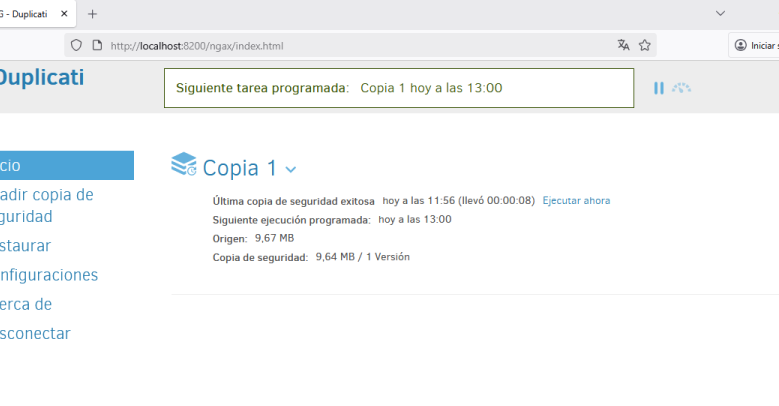Click the shield tracking protection icon
The height and width of the screenshot is (406, 779).
[x=76, y=46]
